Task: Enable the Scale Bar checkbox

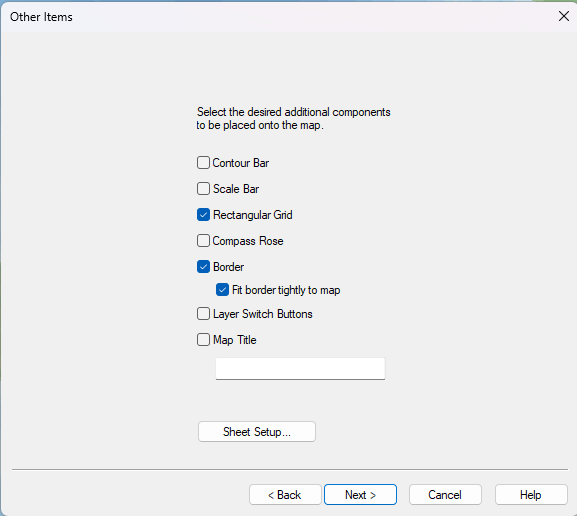Action: click(x=203, y=189)
